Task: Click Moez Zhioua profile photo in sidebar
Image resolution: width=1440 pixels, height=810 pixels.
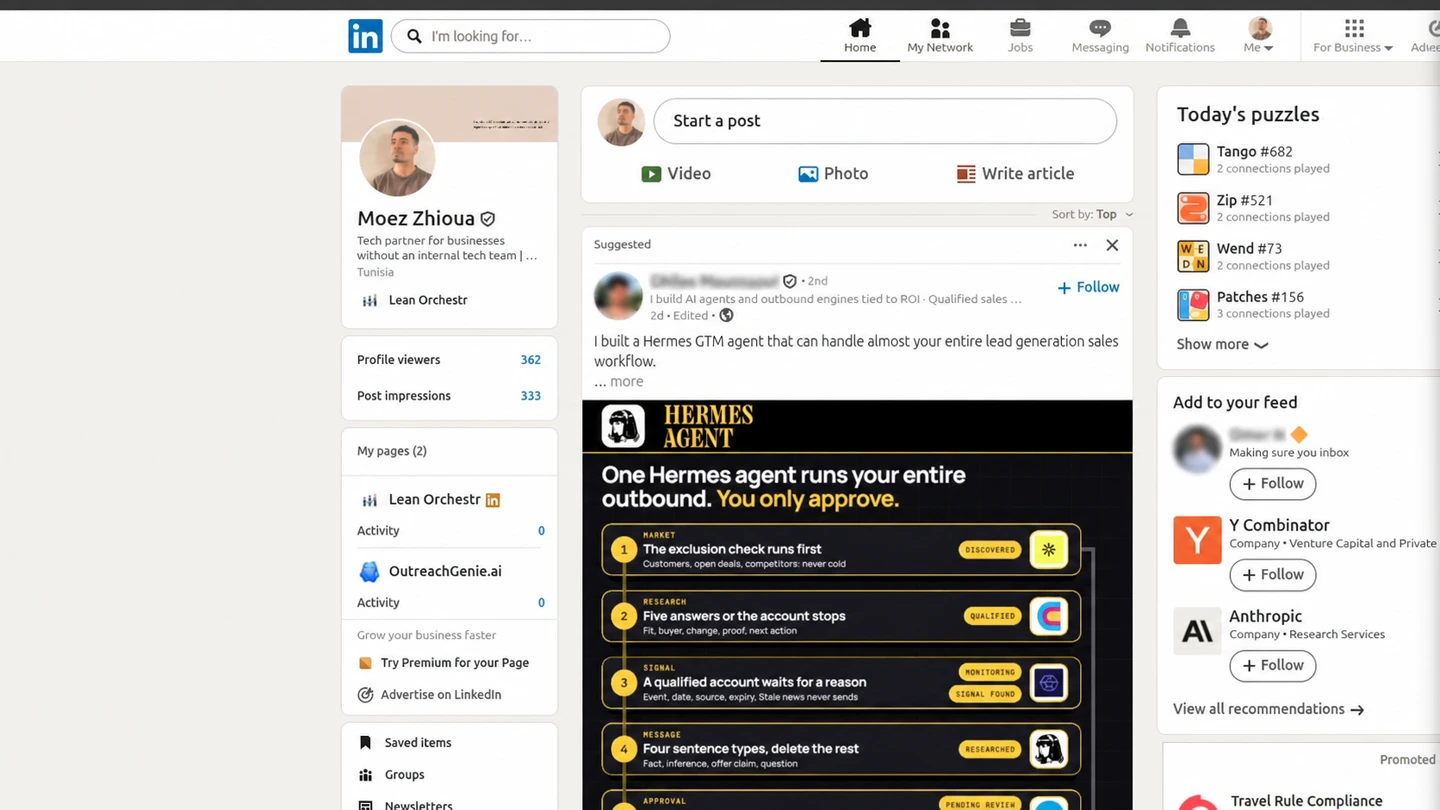Action: coord(397,158)
